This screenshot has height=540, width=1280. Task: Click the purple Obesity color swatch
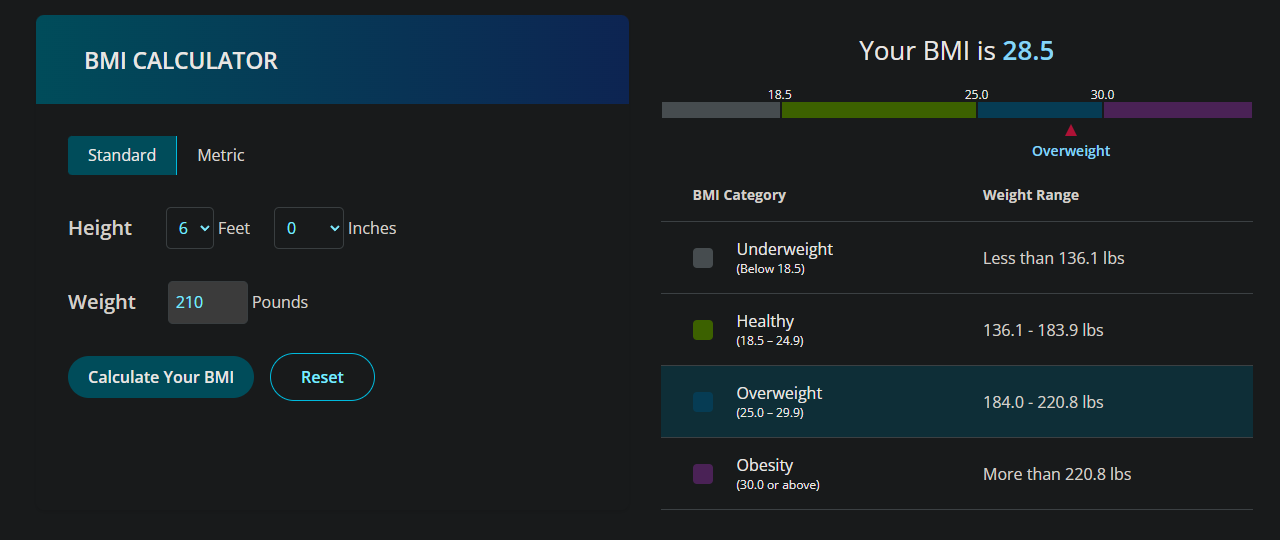(x=703, y=474)
